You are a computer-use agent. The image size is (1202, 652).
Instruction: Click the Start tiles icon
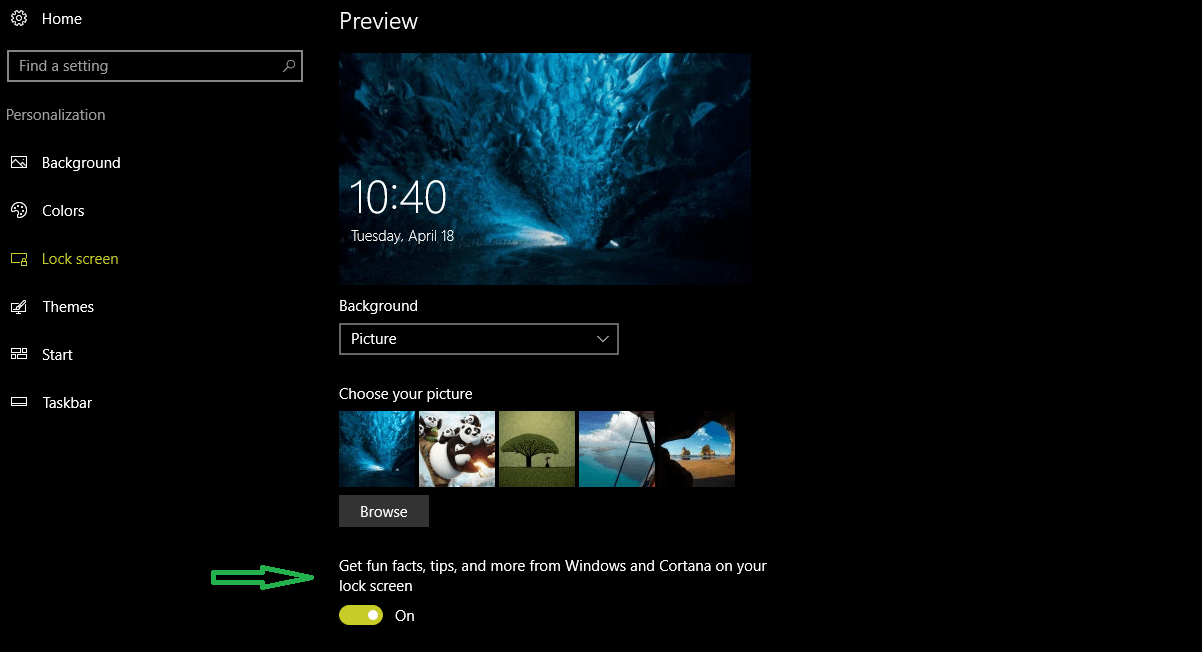(19, 355)
